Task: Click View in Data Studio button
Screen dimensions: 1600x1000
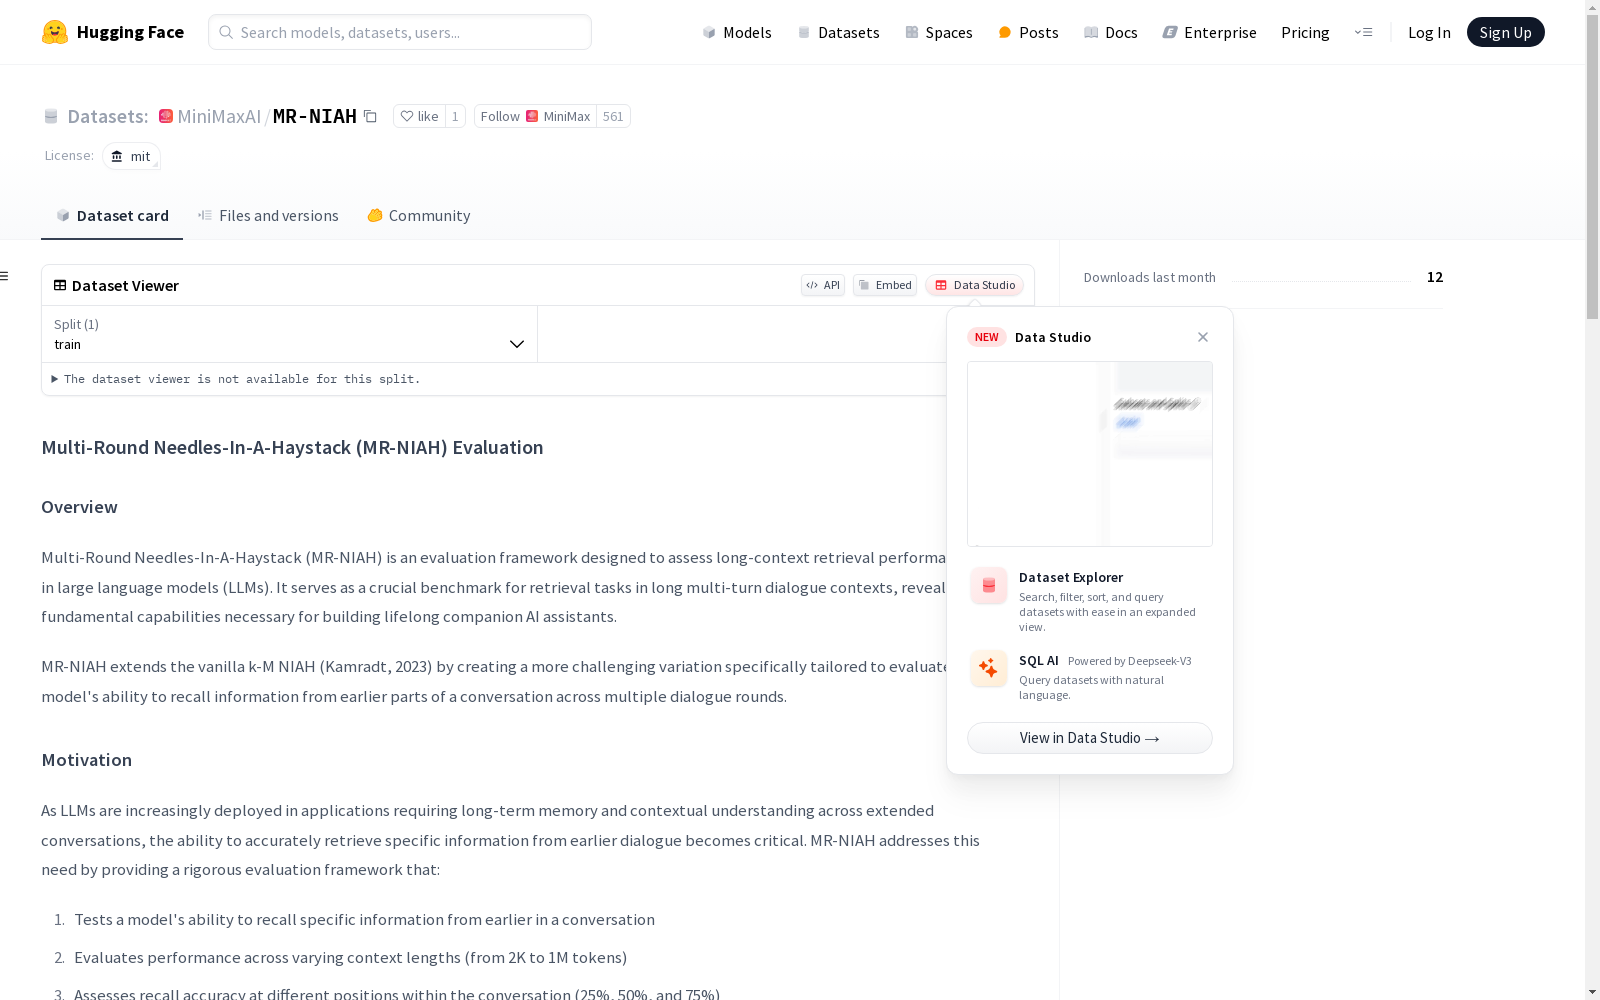Action: point(1090,738)
